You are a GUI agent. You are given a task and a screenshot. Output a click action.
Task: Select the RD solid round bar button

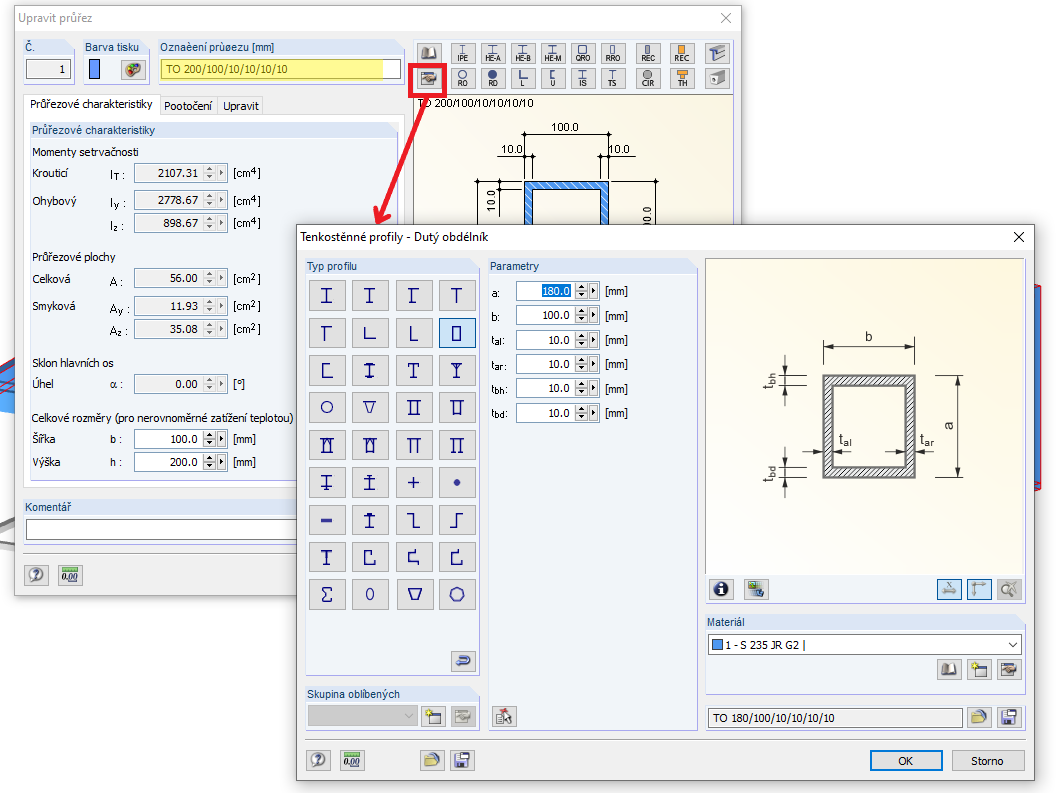[x=493, y=78]
